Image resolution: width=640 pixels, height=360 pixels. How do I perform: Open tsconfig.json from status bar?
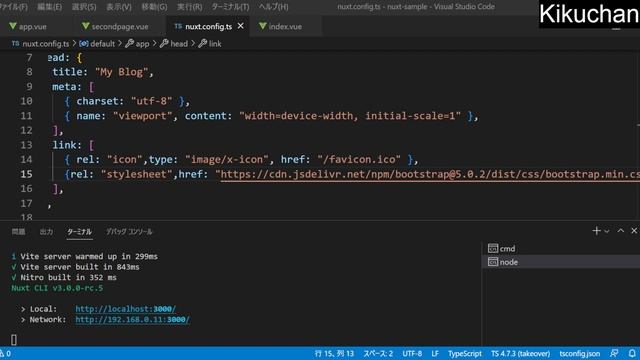click(580, 354)
